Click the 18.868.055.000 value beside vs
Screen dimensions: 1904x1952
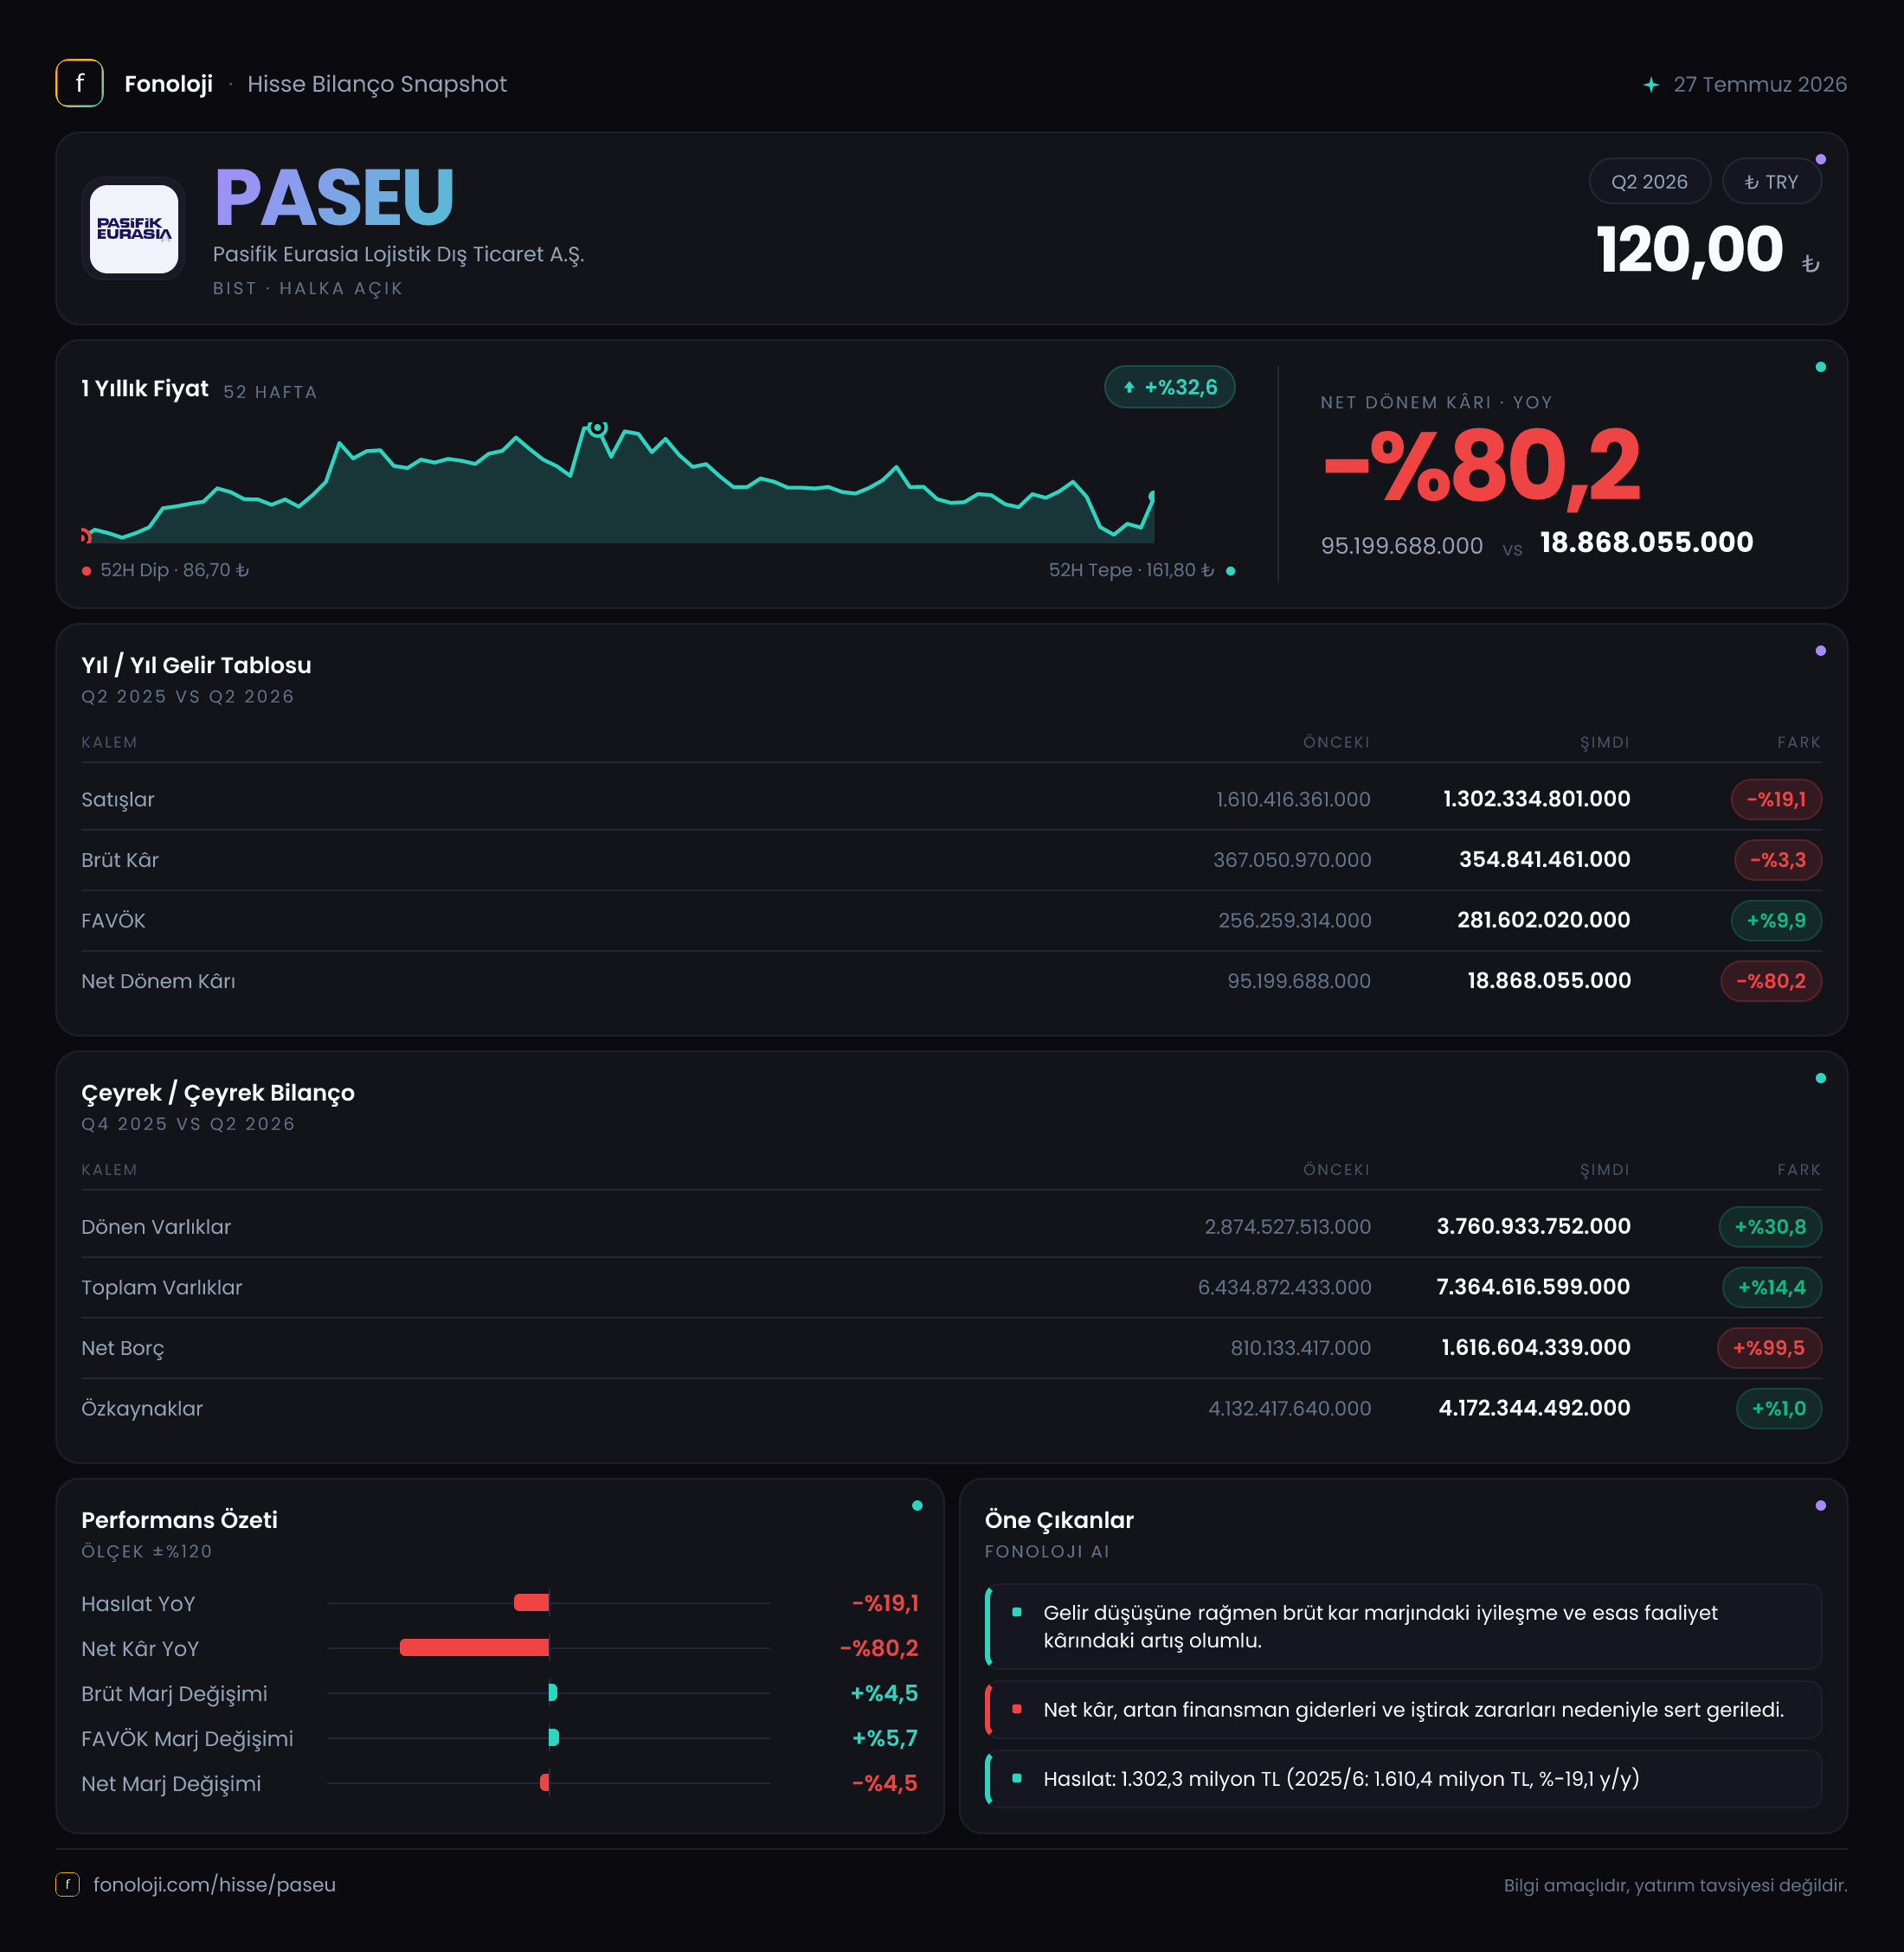[1646, 542]
